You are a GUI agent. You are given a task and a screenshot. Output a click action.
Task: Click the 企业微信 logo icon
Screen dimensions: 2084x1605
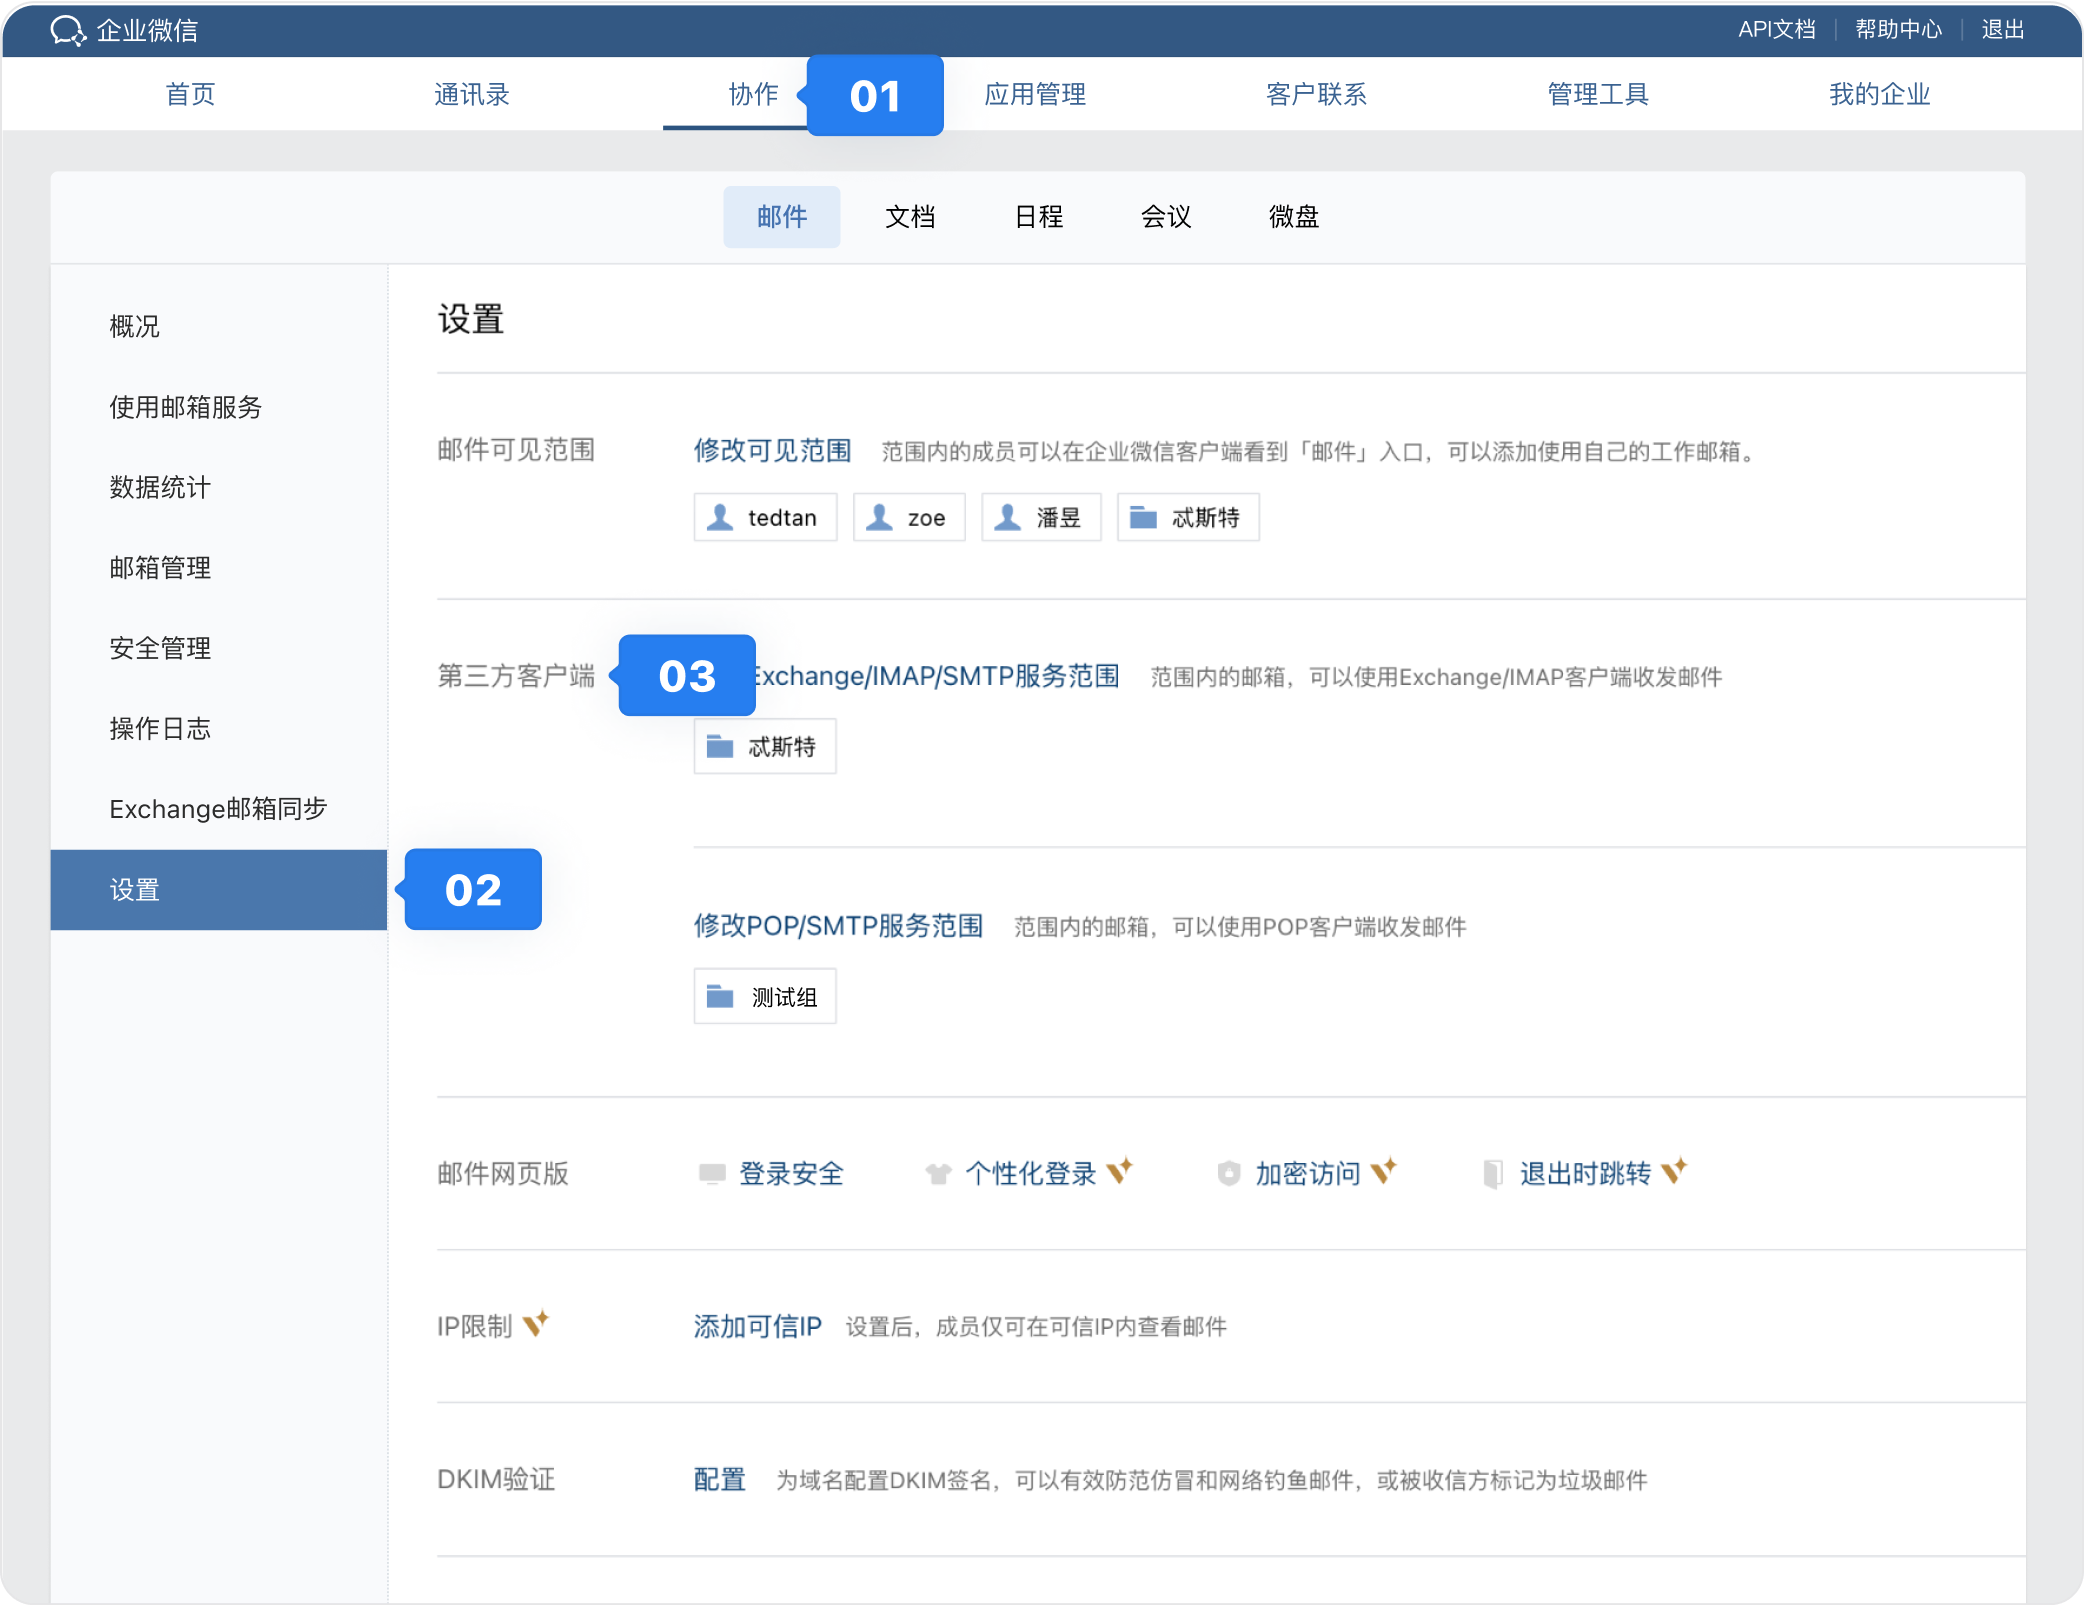68,31
